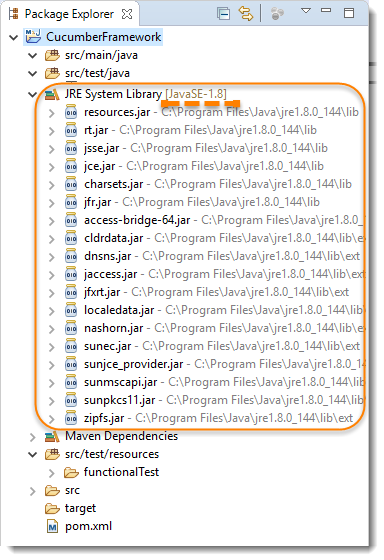Click the Collapse All toolbar icon

click(x=223, y=14)
